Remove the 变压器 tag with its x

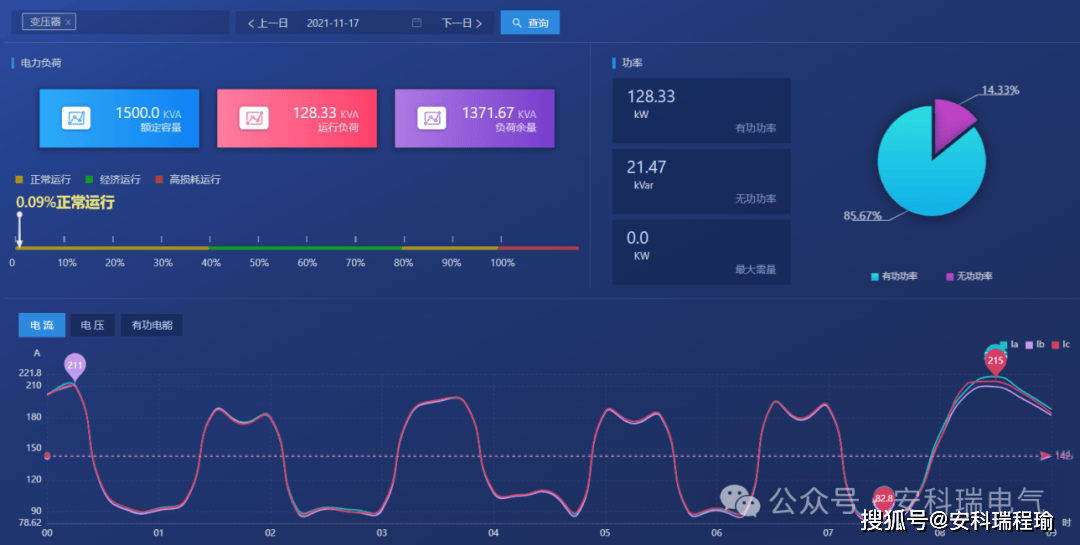[68, 23]
